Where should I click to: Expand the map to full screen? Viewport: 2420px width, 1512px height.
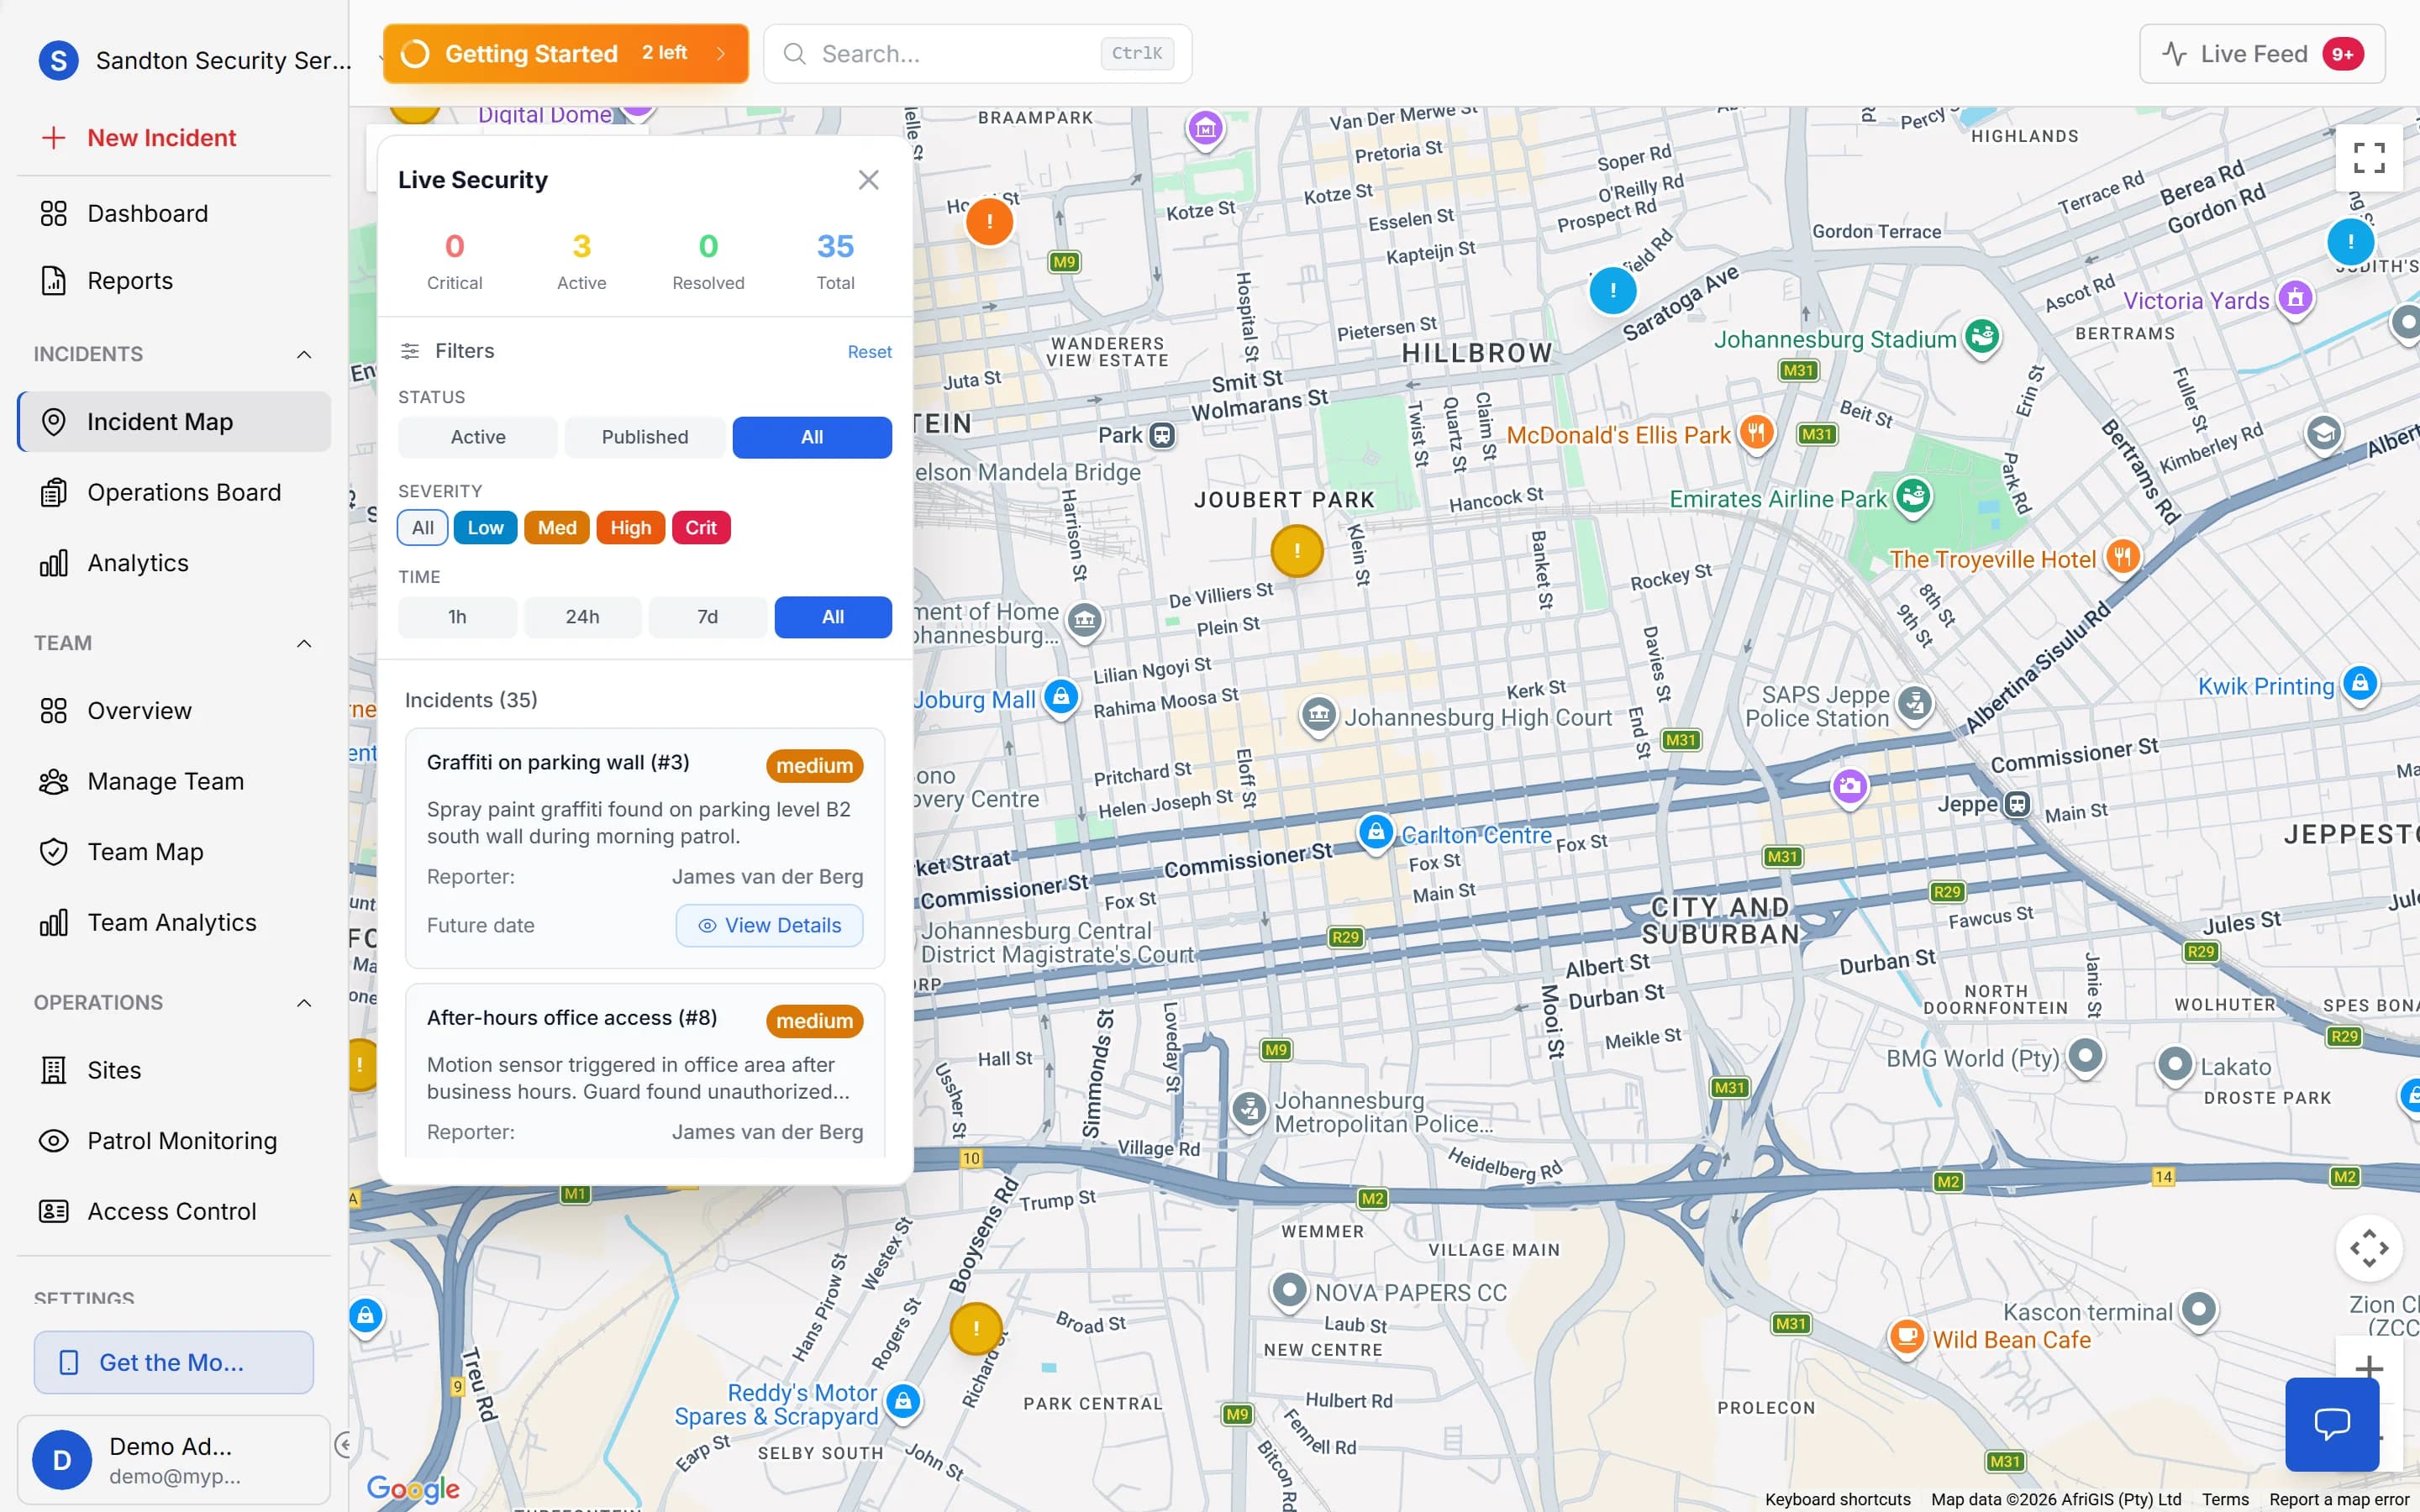point(2369,157)
